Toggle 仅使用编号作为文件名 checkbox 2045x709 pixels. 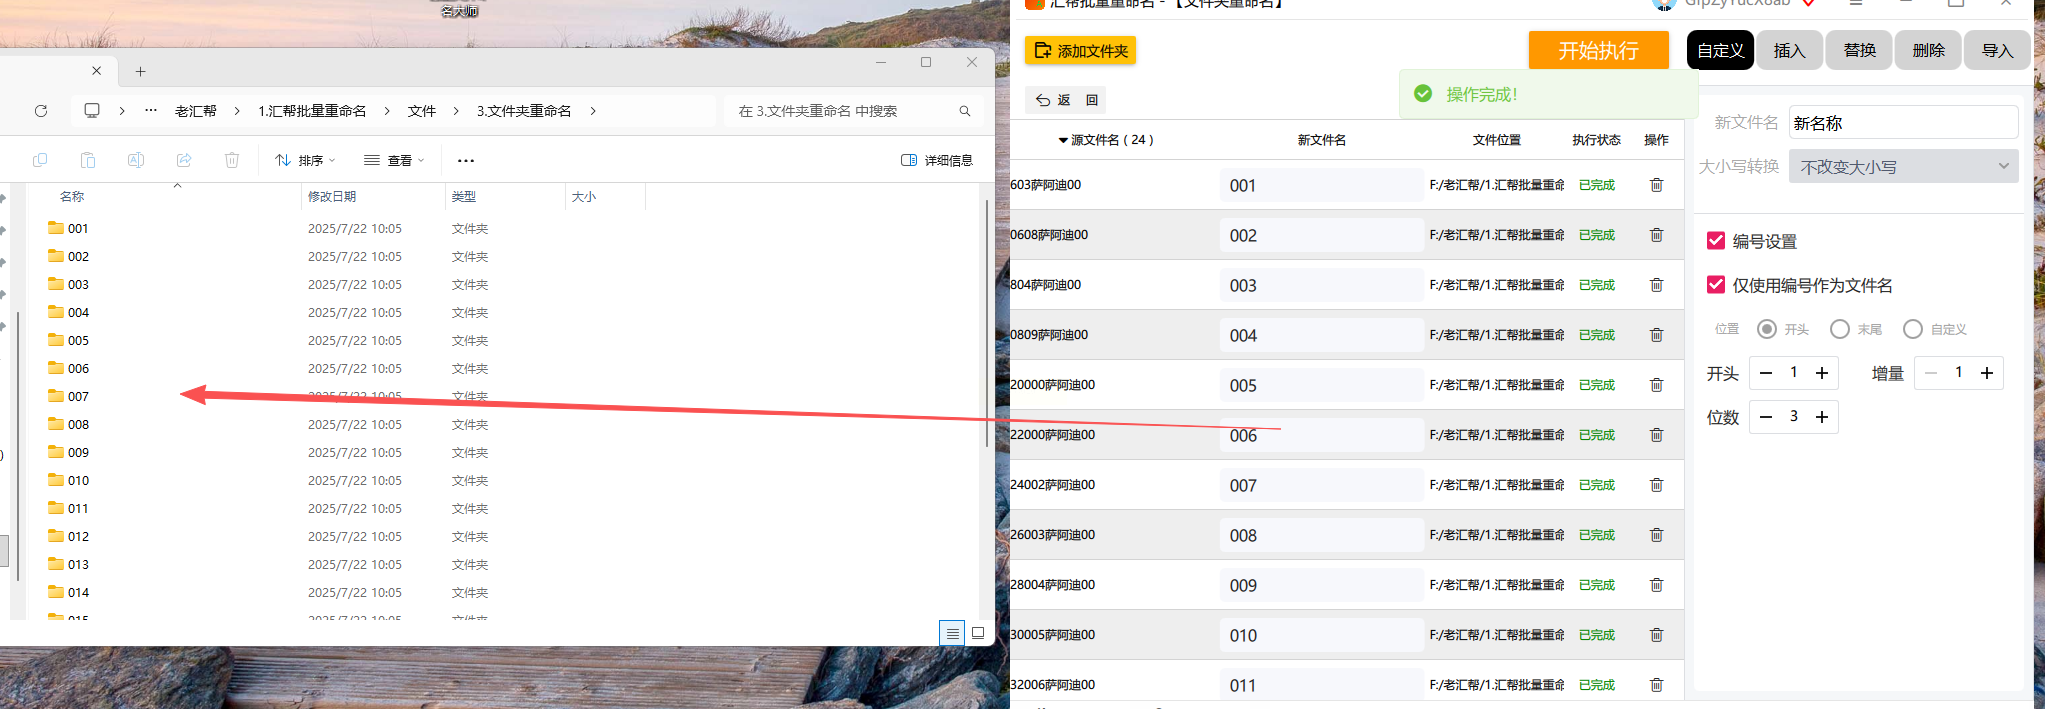click(1716, 285)
